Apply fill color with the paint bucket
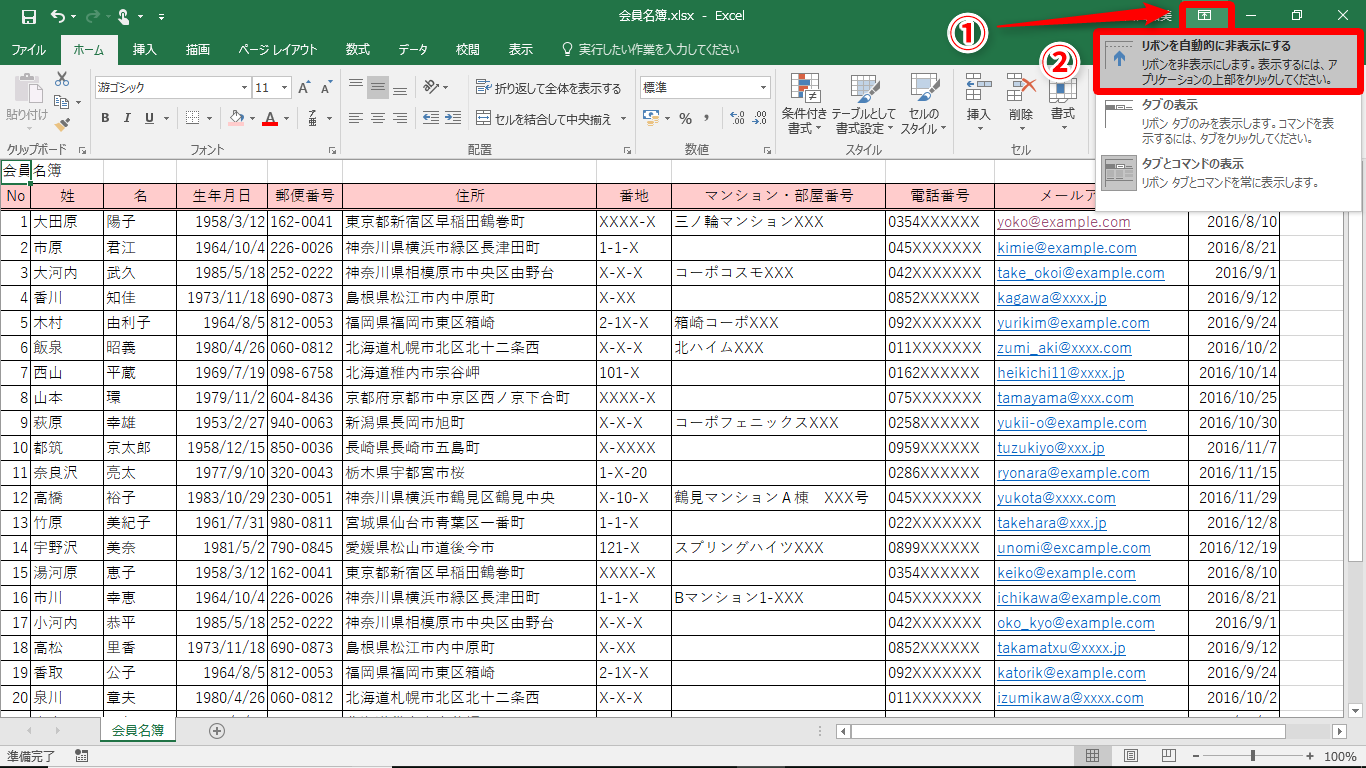The image size is (1366, 768). (x=237, y=118)
